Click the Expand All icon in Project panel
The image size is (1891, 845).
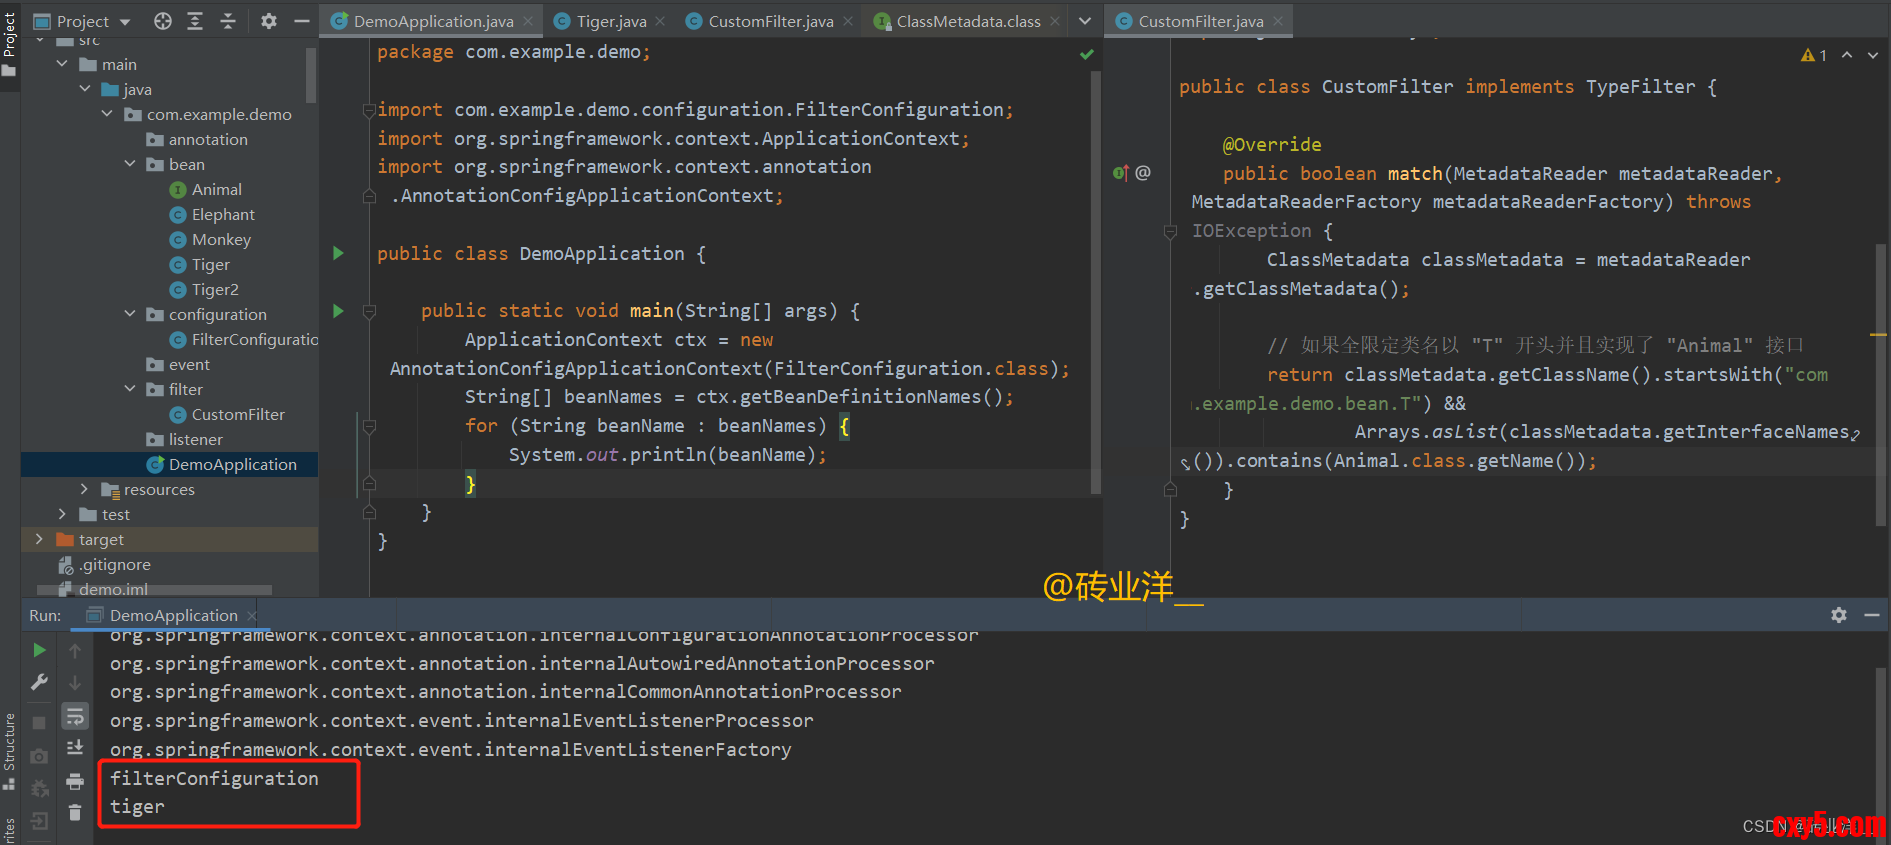195,21
